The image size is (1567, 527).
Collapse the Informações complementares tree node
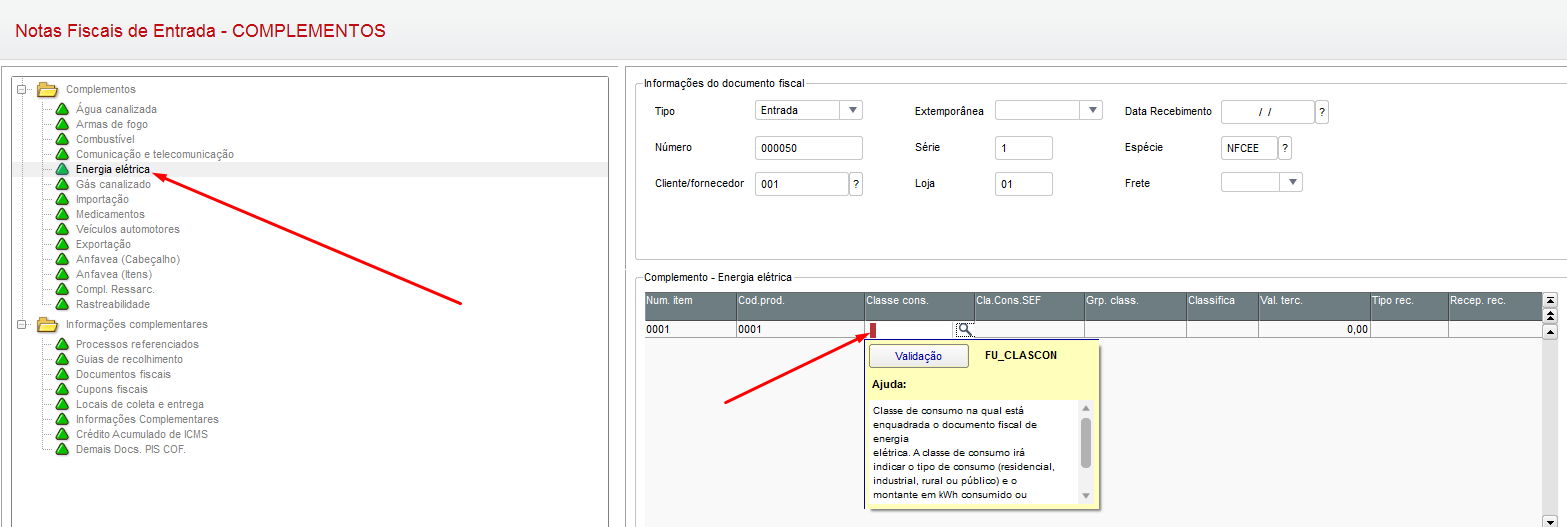coord(22,324)
